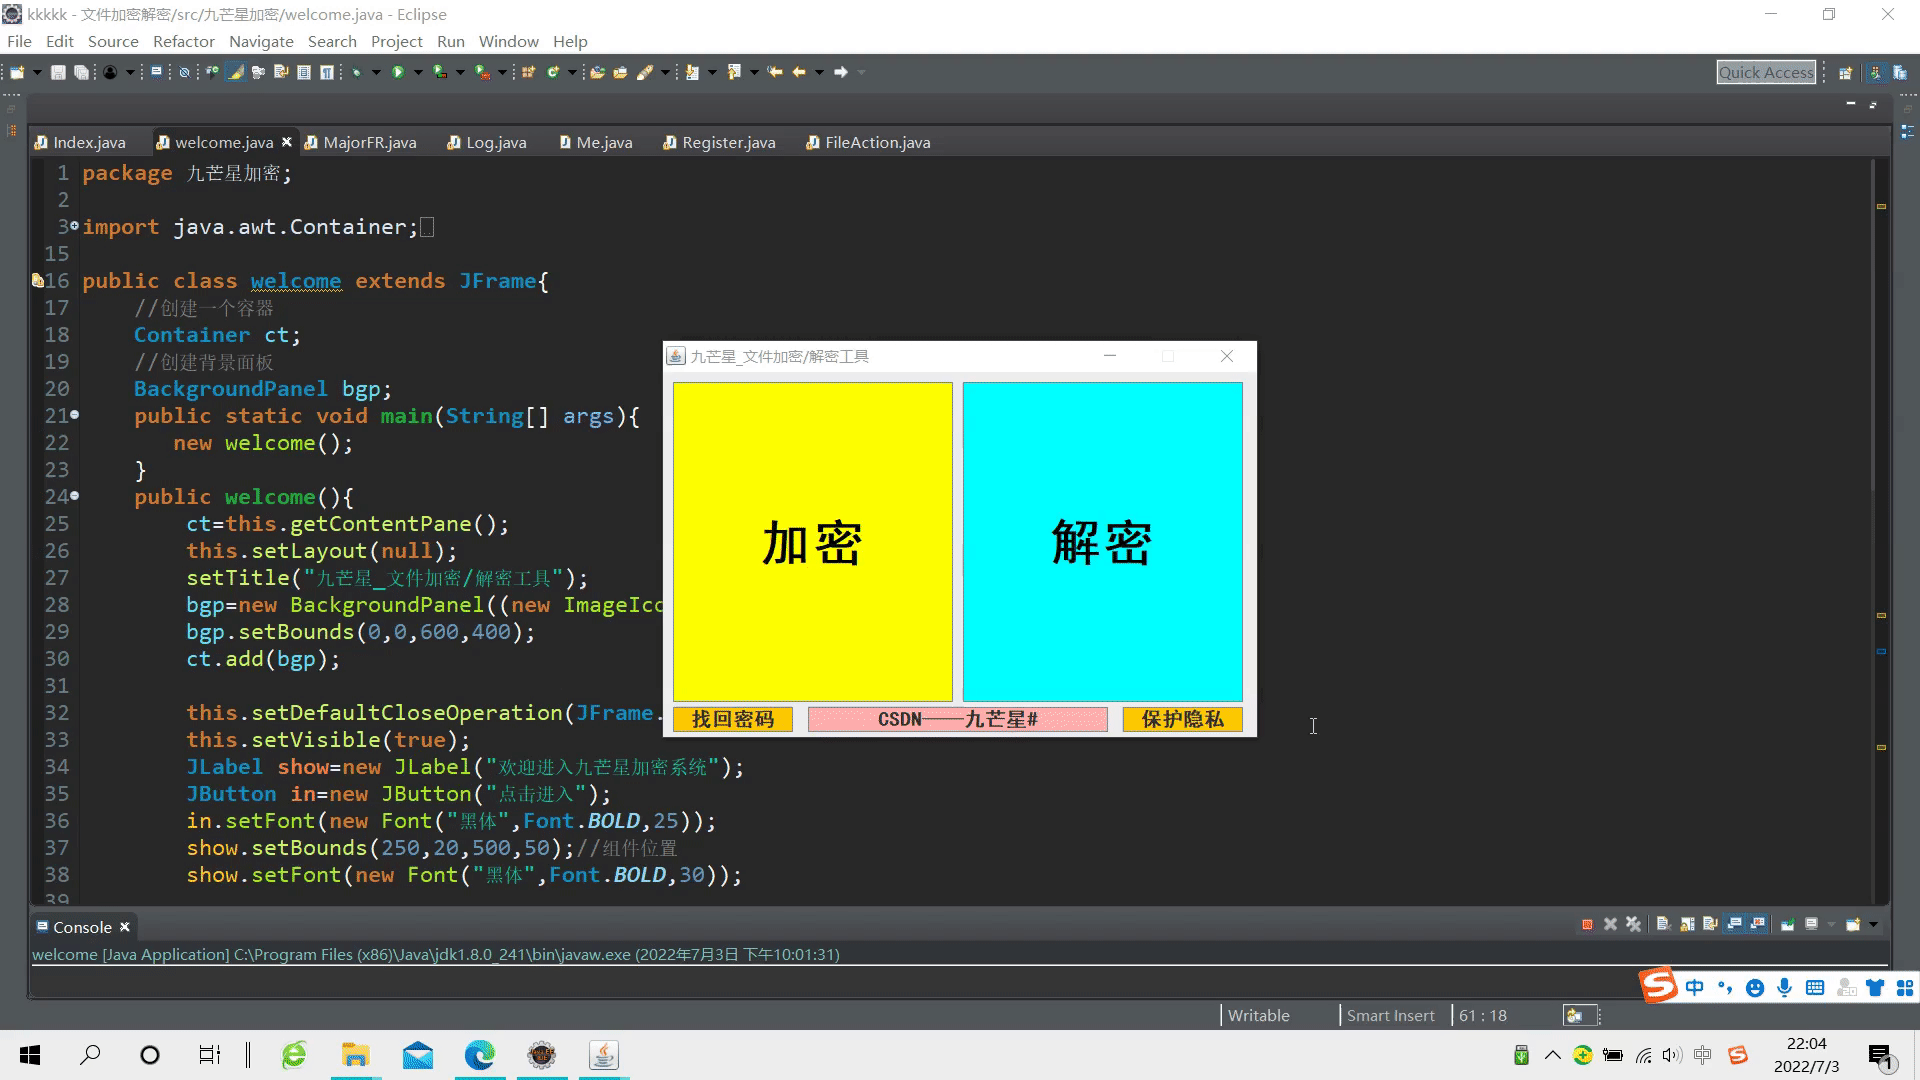Terminate the running program in Console
The image size is (1920, 1080).
[1587, 924]
